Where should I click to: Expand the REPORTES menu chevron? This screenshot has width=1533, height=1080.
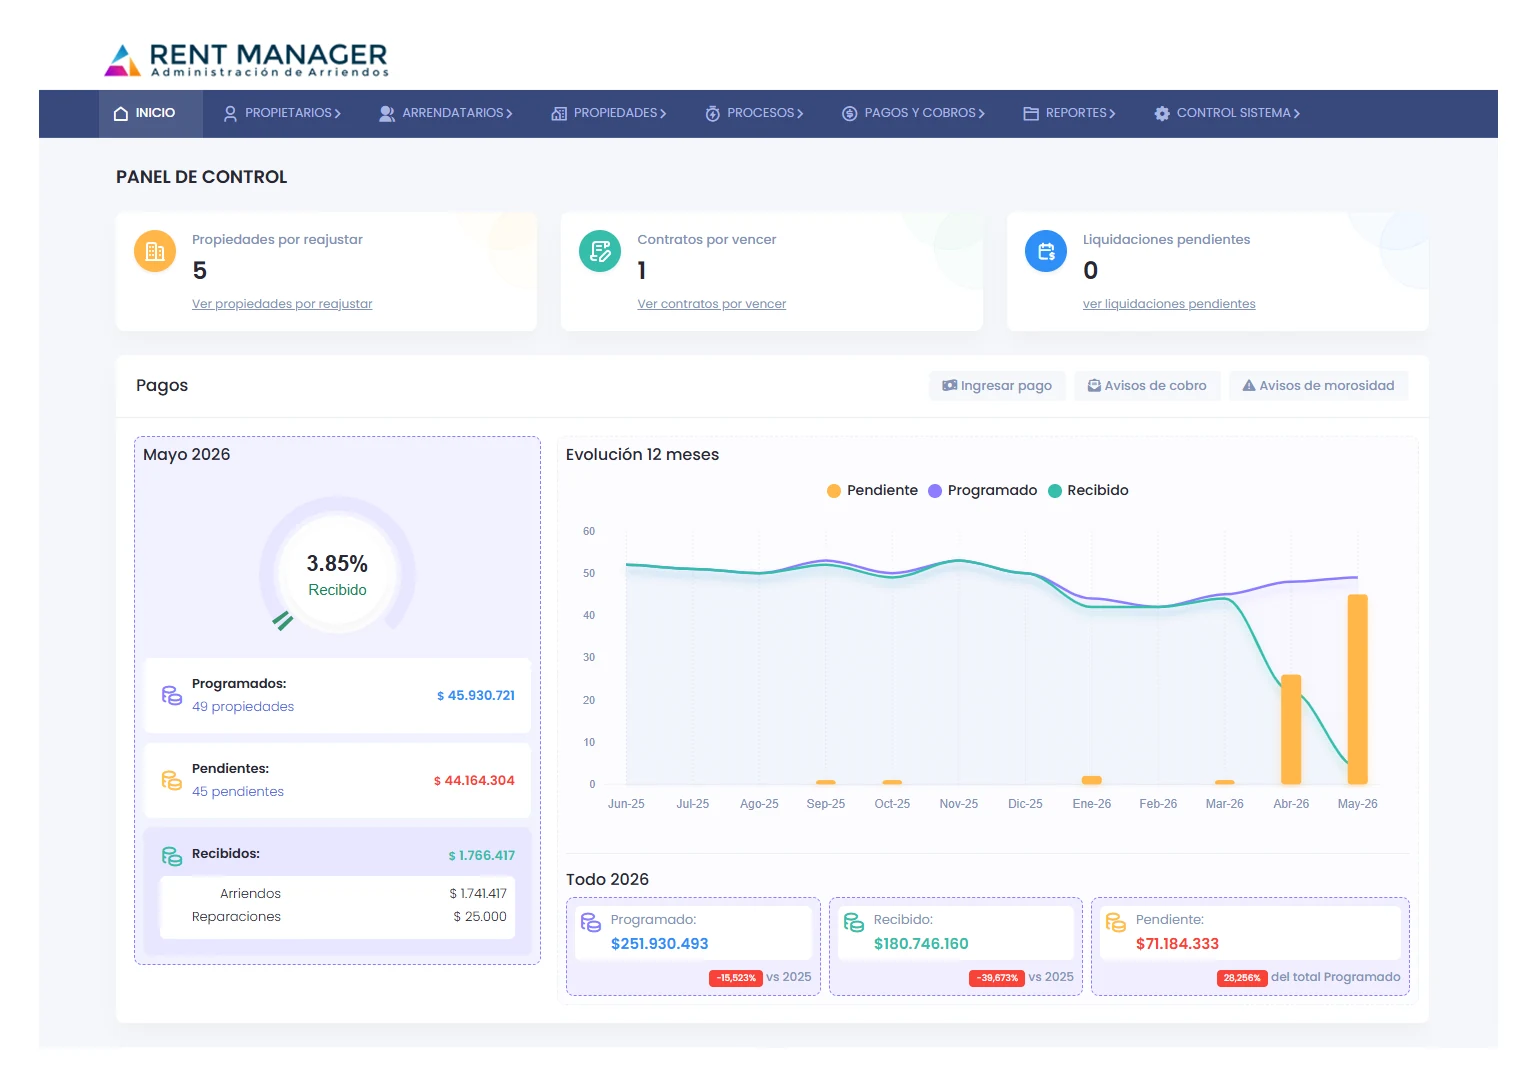1112,114
